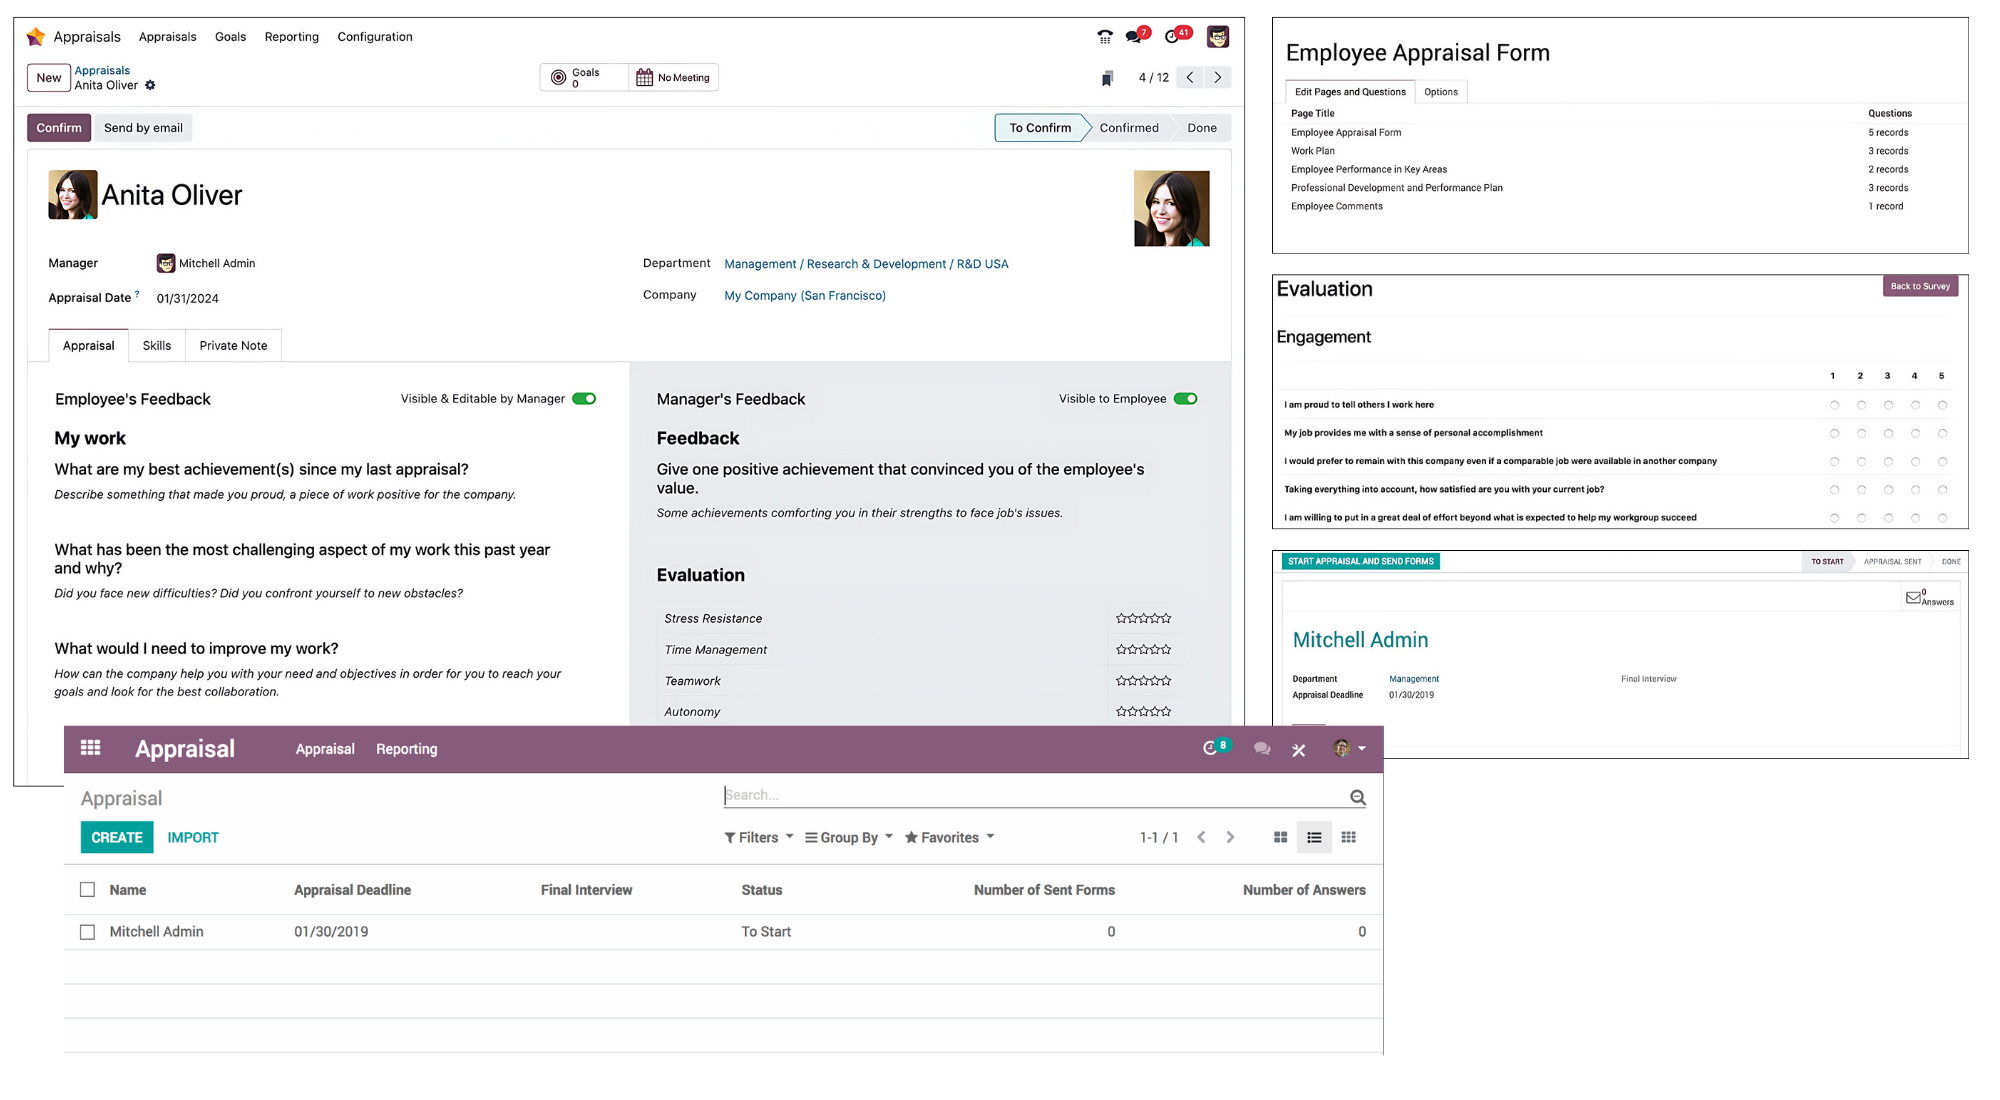This screenshot has height=1100, width=2000.
Task: Click the bookmark icon near pager
Action: pyautogui.click(x=1107, y=78)
